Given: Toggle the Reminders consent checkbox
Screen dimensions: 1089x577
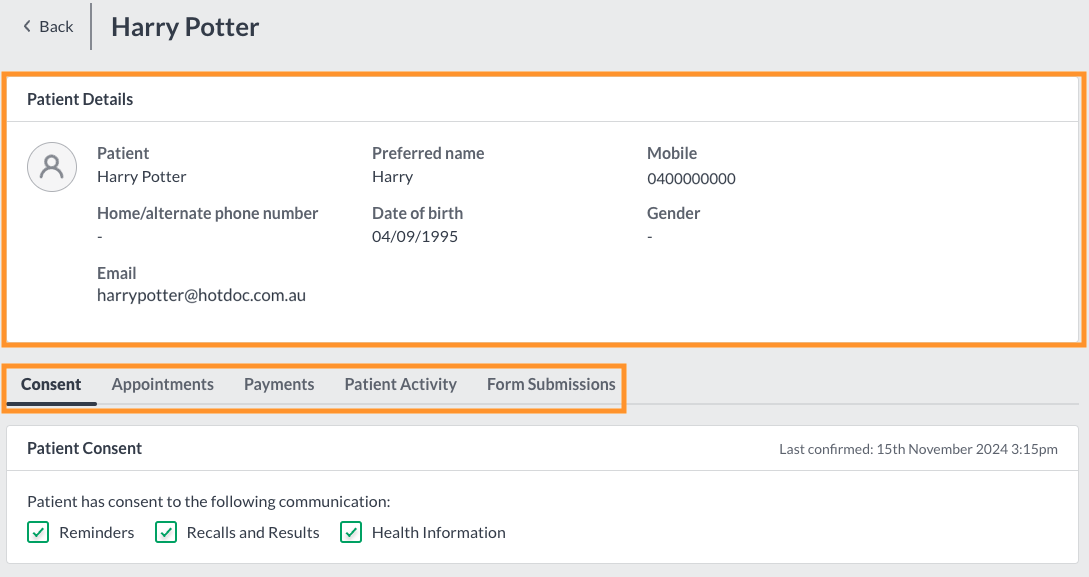Looking at the screenshot, I should click(38, 533).
